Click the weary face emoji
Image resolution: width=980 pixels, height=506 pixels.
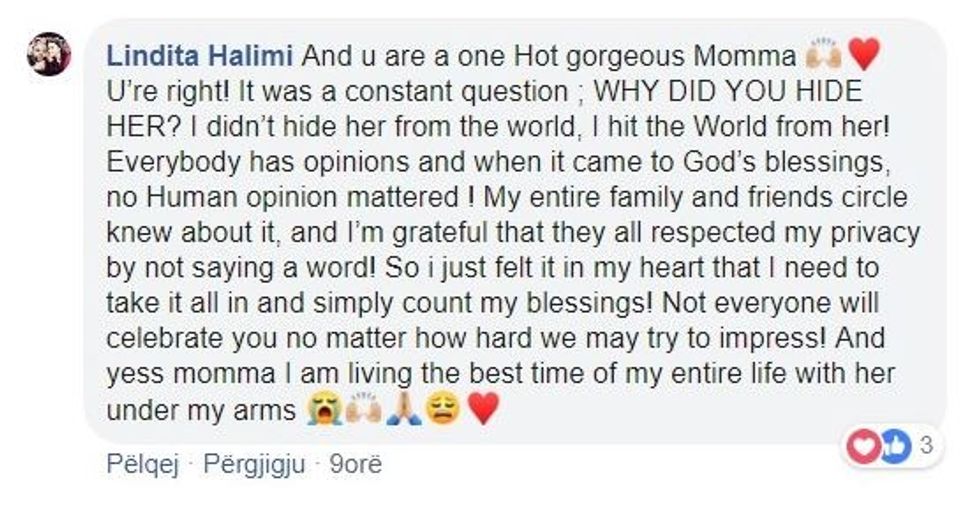[442, 411]
